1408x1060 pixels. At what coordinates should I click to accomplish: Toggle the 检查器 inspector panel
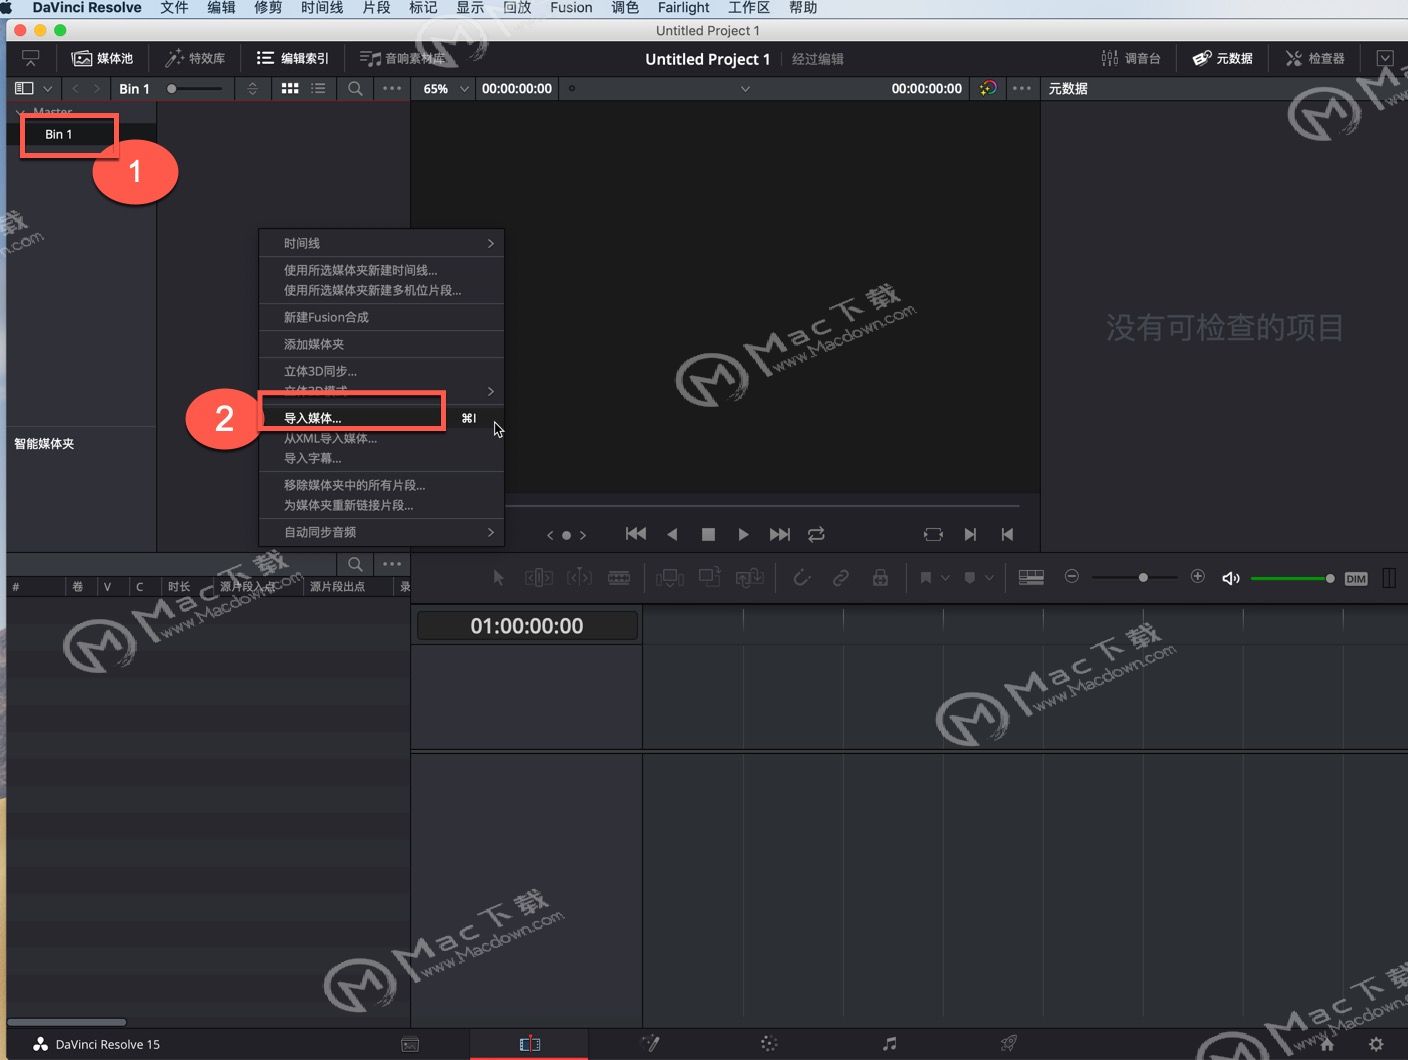[1315, 58]
